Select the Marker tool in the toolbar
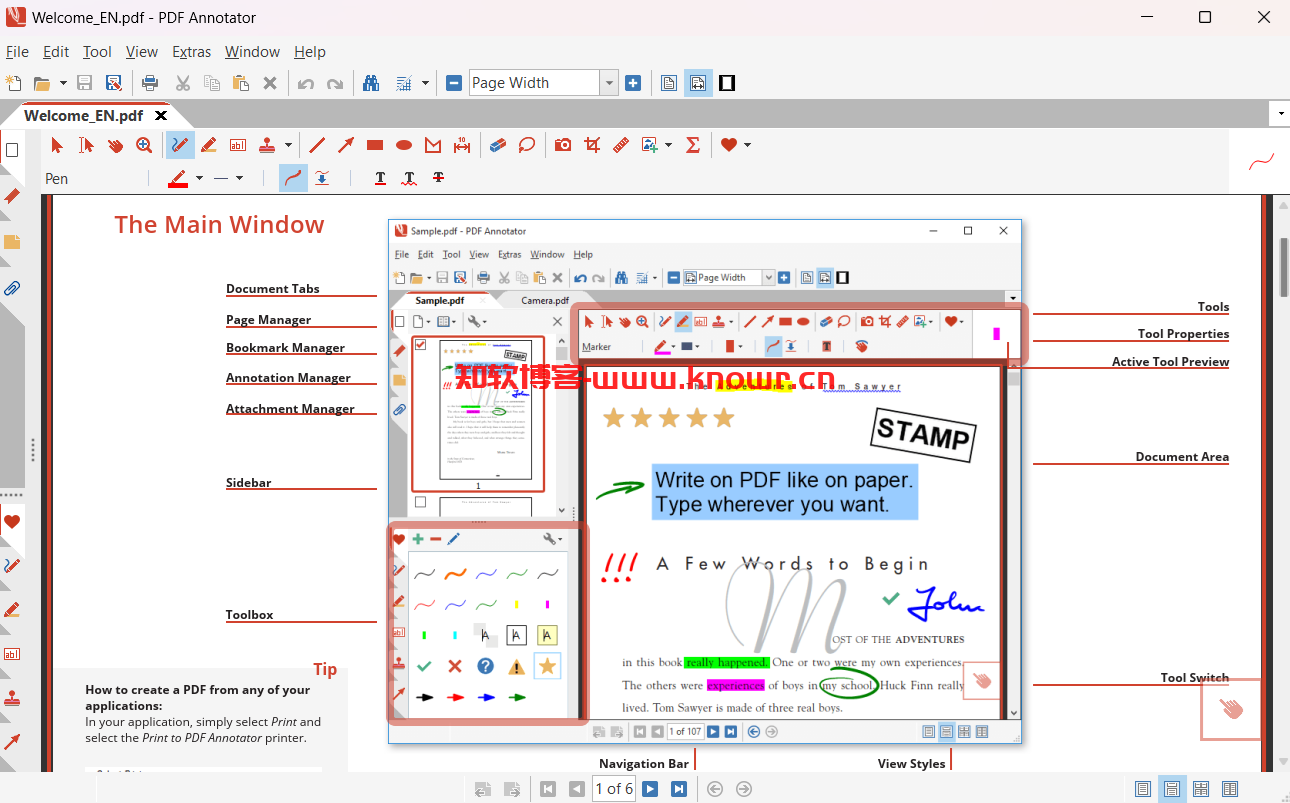This screenshot has height=803, width=1290. click(209, 145)
